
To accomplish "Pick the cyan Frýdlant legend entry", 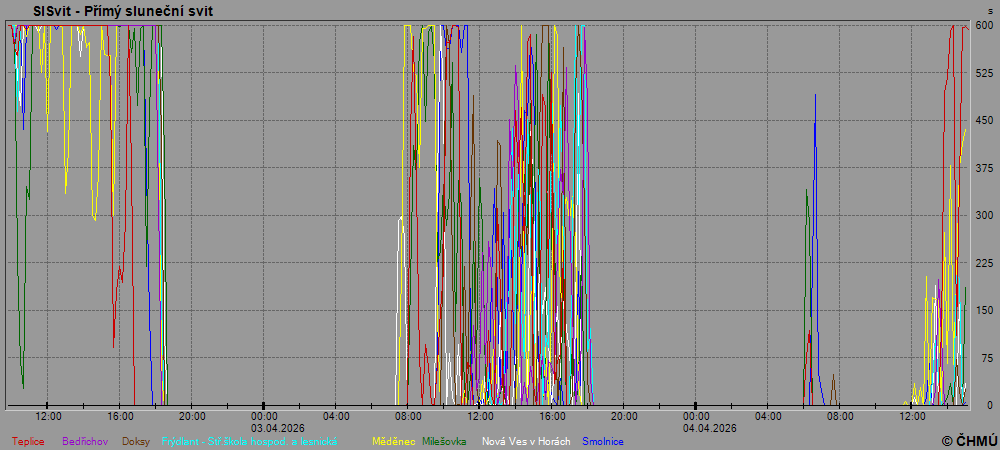I will (249, 441).
